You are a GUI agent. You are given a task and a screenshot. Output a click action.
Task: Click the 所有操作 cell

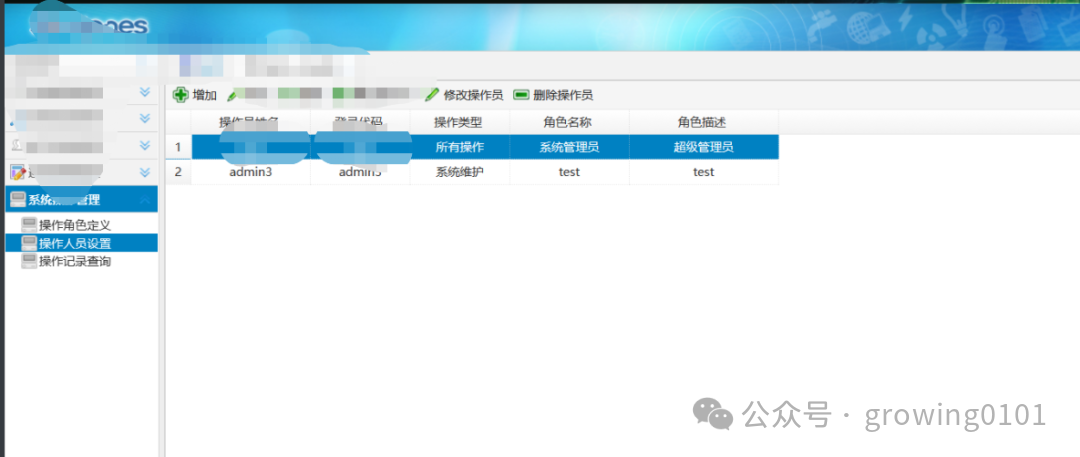click(x=459, y=147)
